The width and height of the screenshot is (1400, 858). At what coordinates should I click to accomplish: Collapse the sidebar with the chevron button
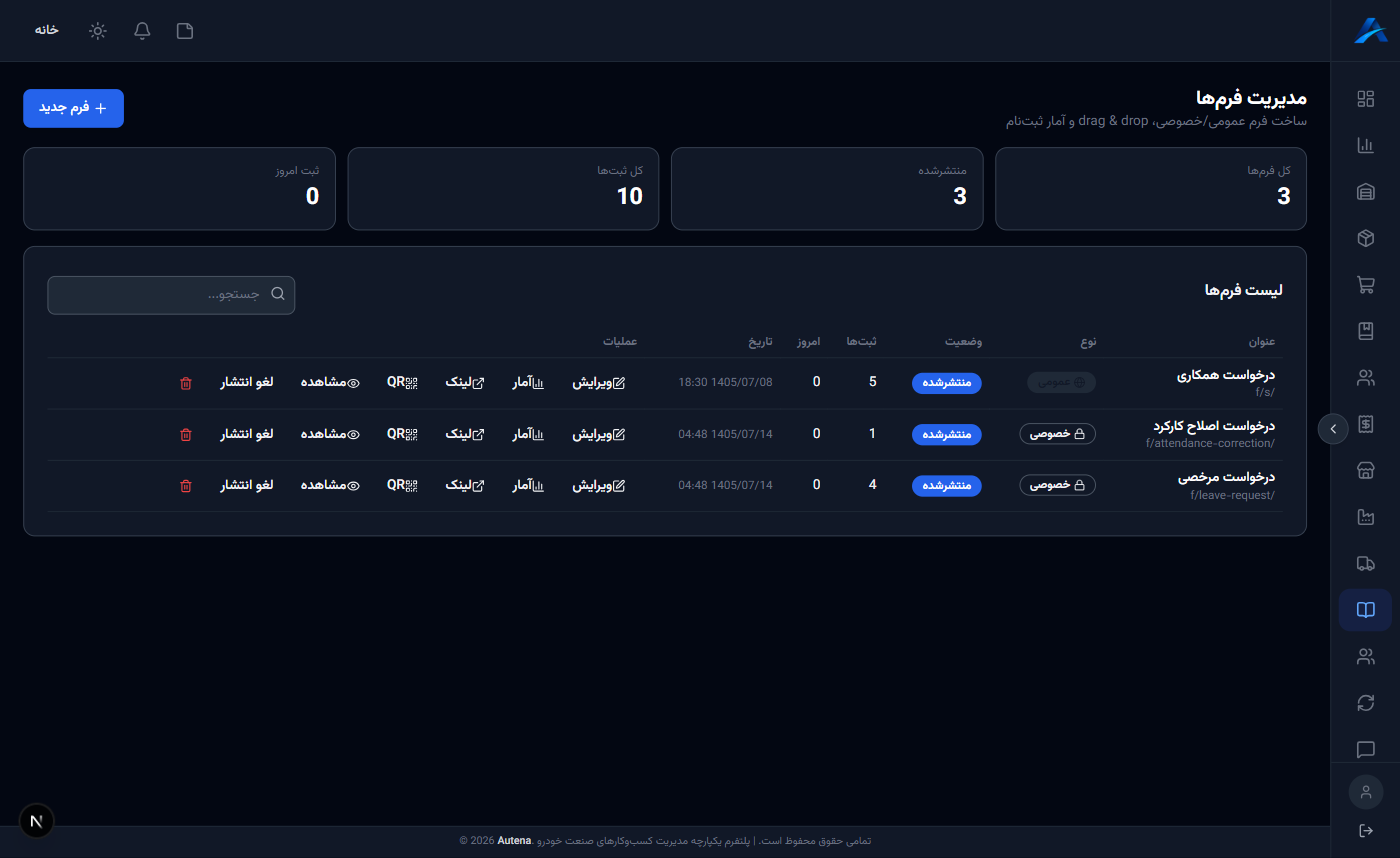click(1333, 428)
